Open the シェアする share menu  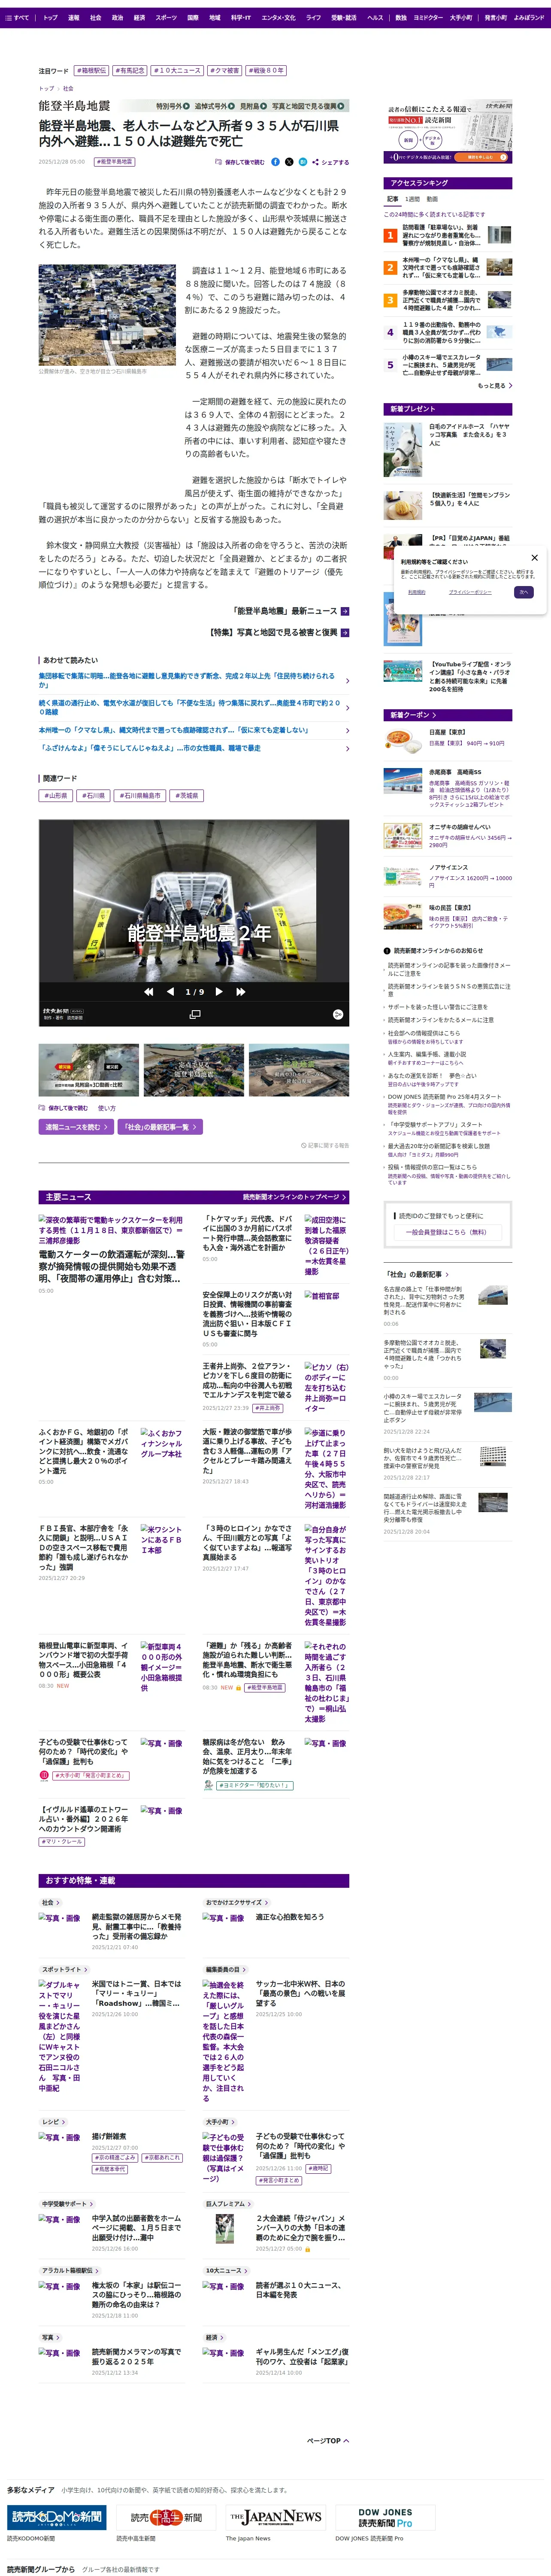[330, 162]
